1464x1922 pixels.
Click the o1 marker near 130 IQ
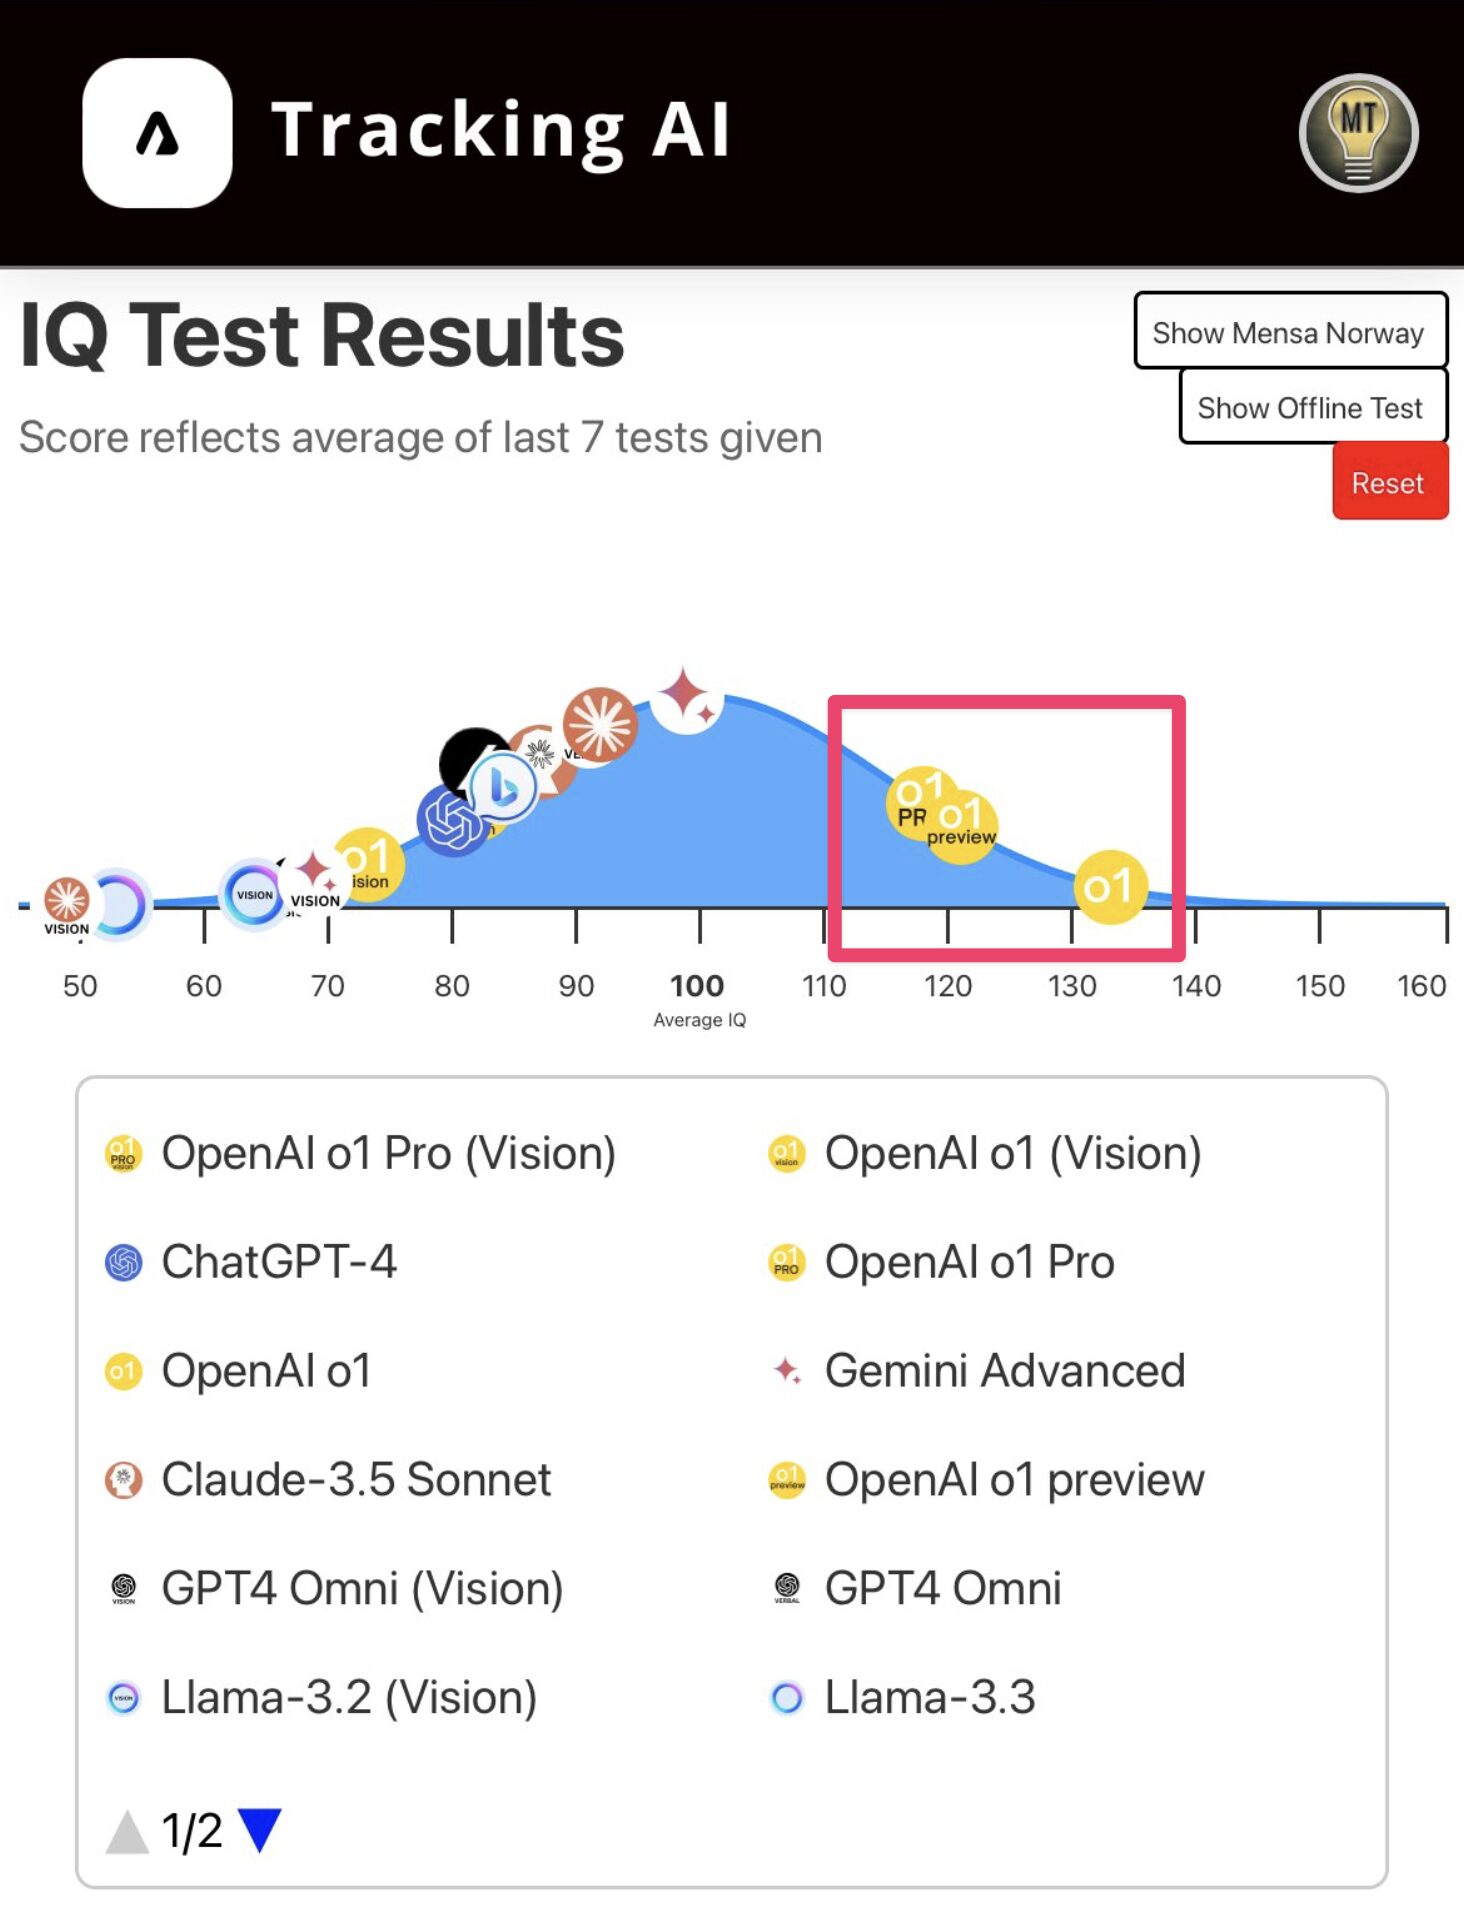pyautogui.click(x=1109, y=887)
